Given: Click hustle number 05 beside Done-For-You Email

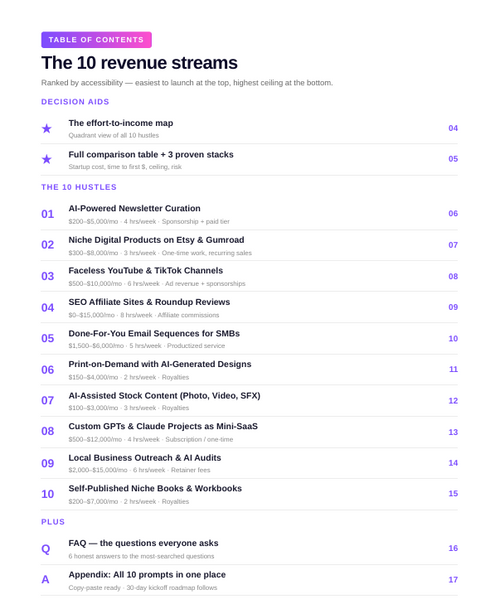Looking at the screenshot, I should click(x=47, y=338).
